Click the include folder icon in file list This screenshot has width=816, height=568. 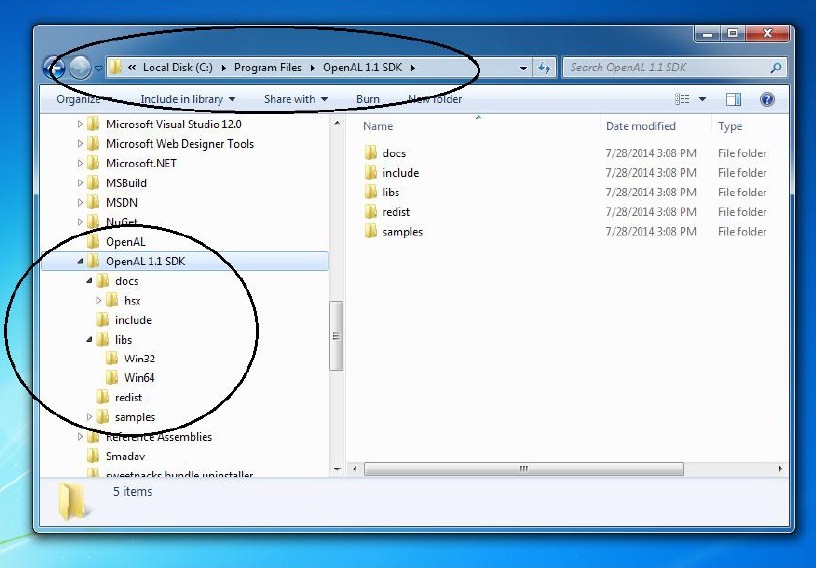pyautogui.click(x=371, y=172)
